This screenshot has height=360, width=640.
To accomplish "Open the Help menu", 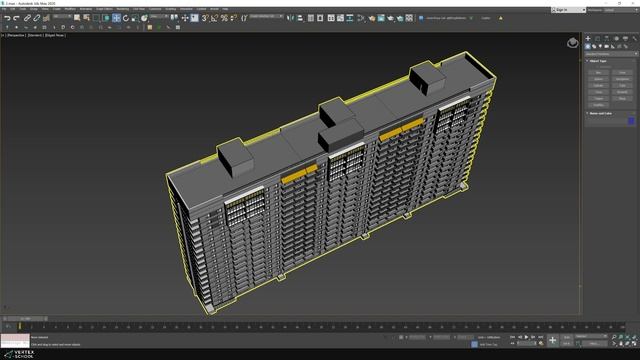I will [x=225, y=9].
